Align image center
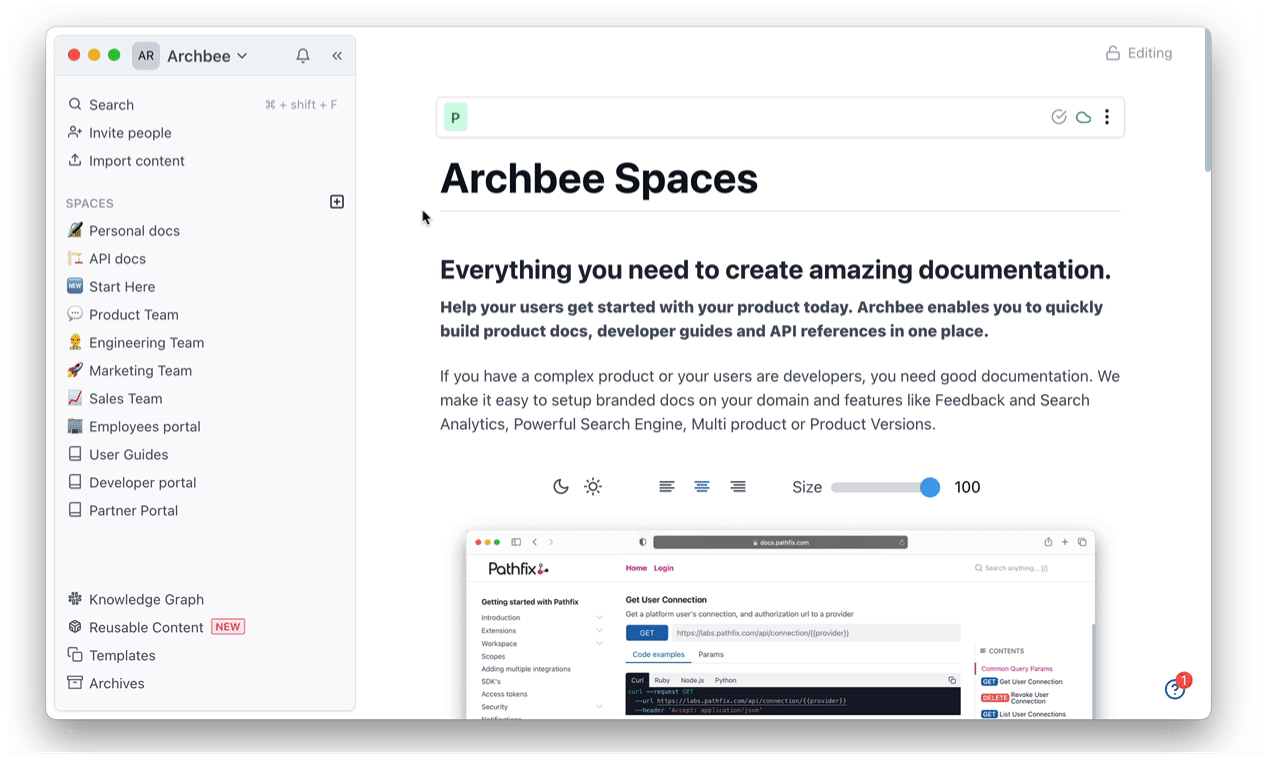 [702, 487]
